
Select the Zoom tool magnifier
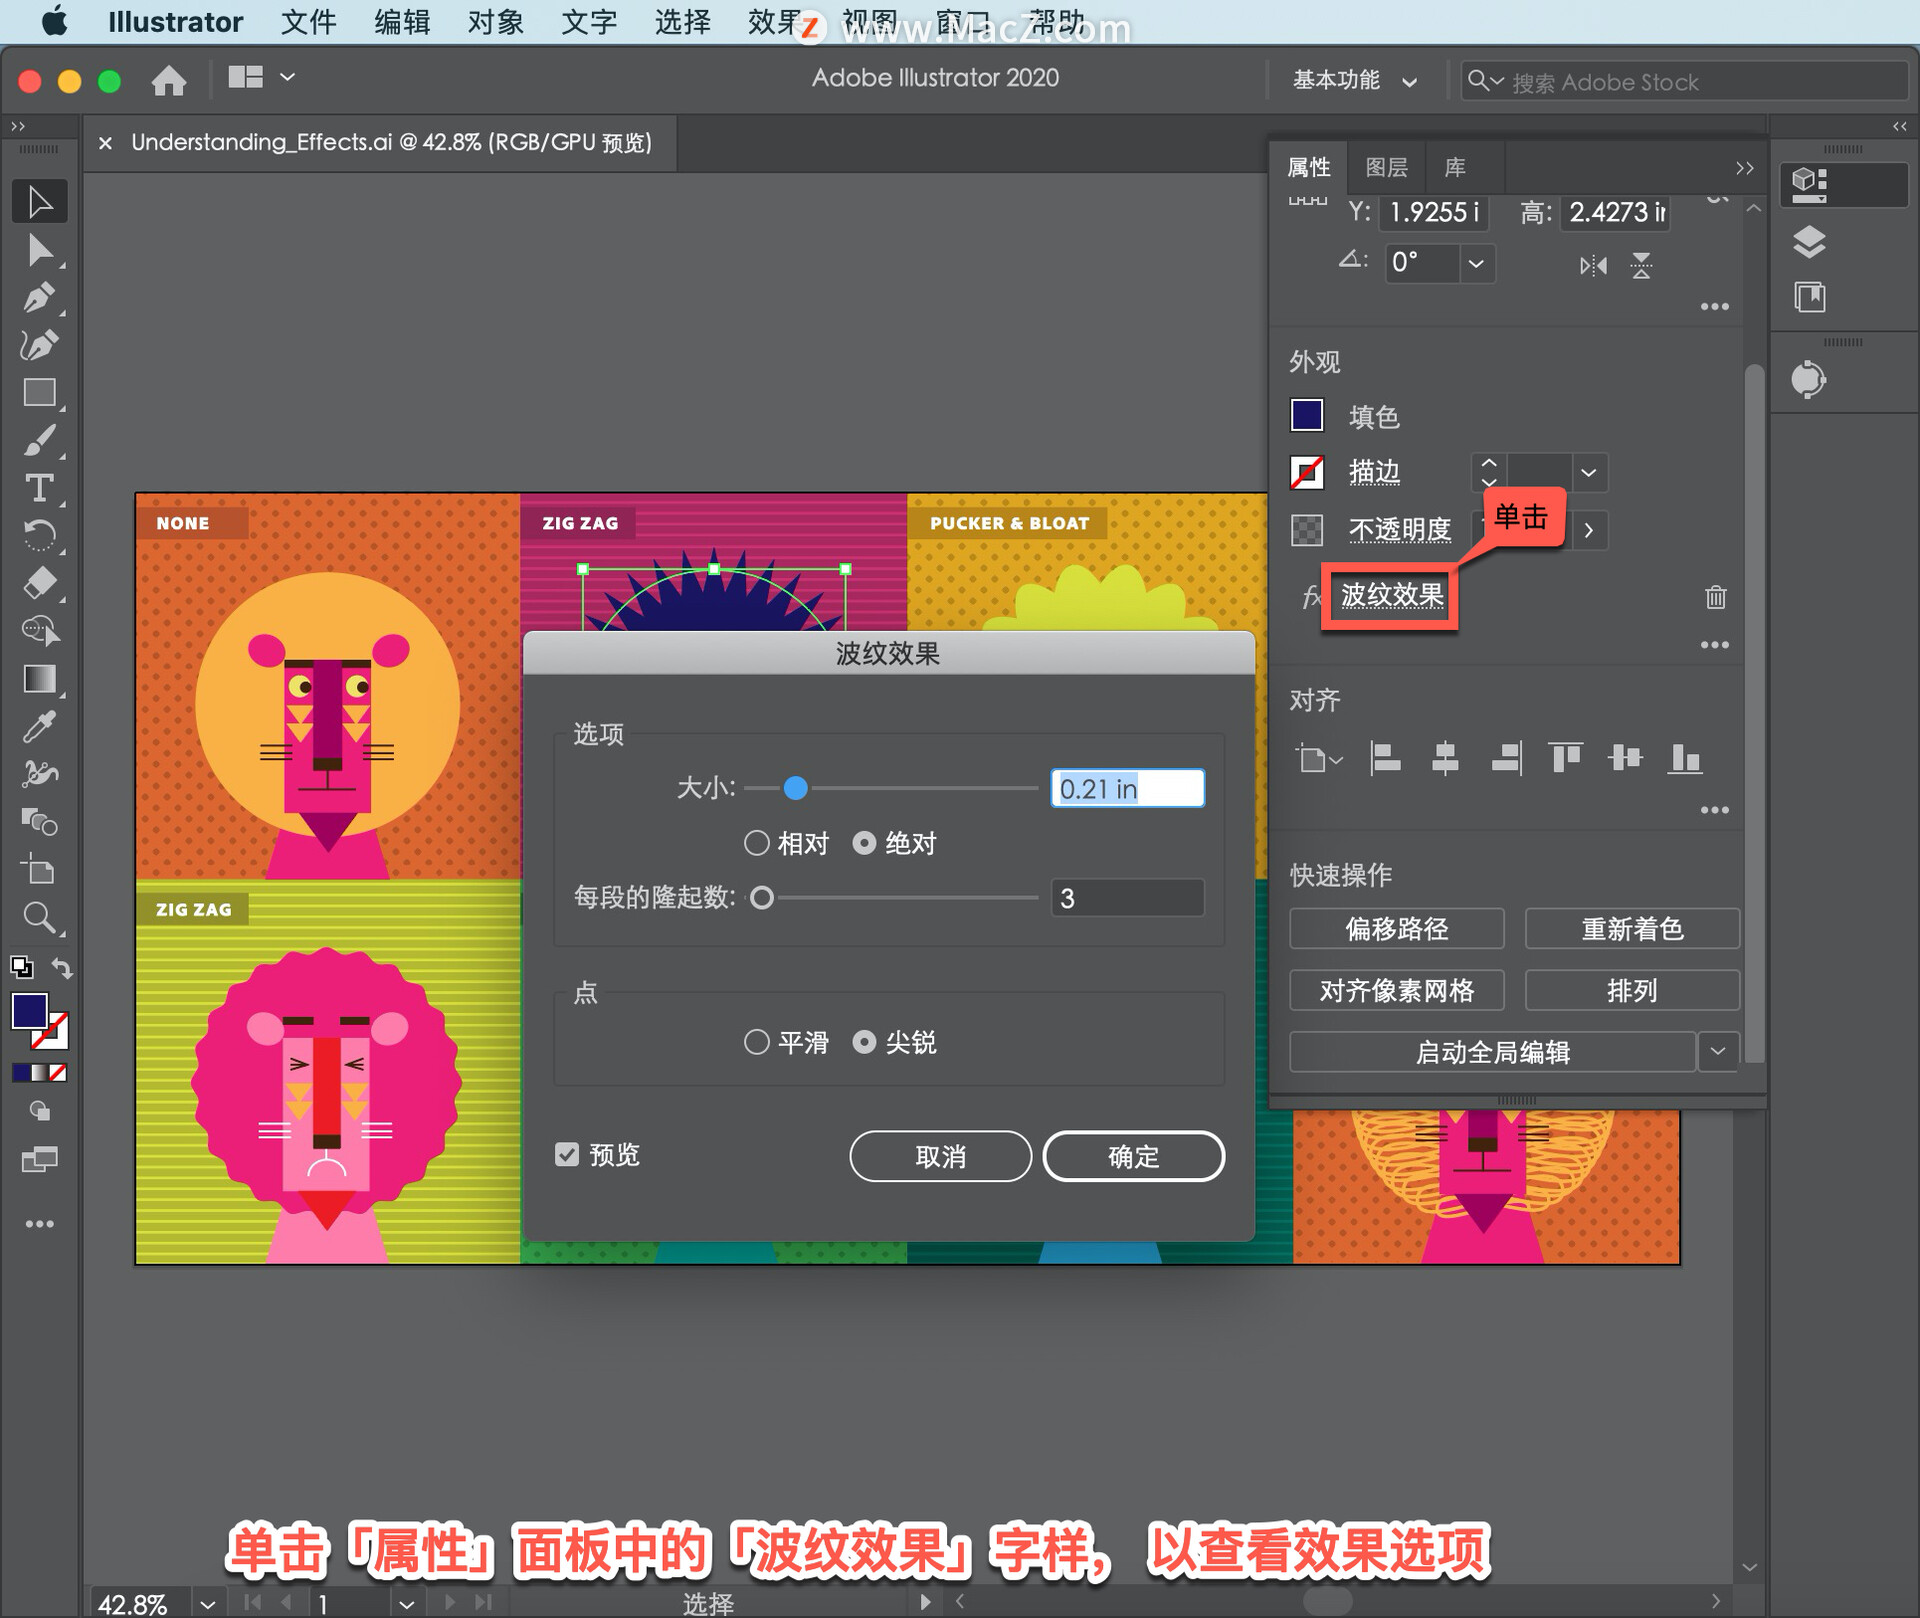[40, 918]
